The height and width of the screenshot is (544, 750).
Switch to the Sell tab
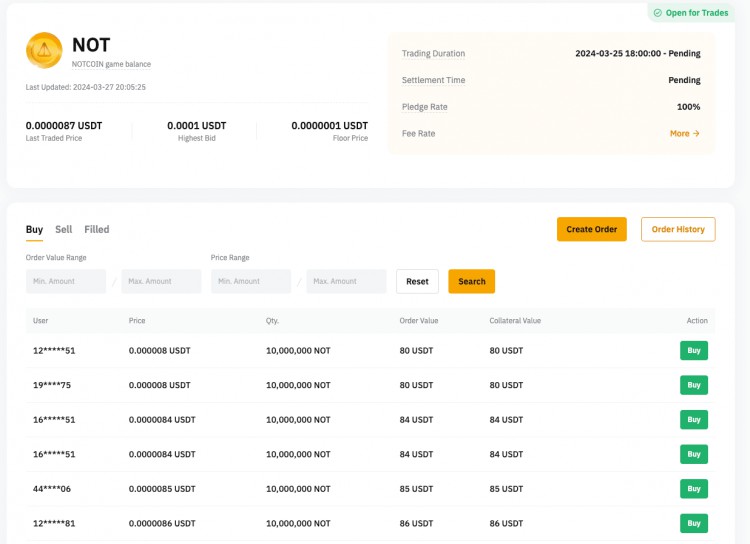[x=64, y=229]
